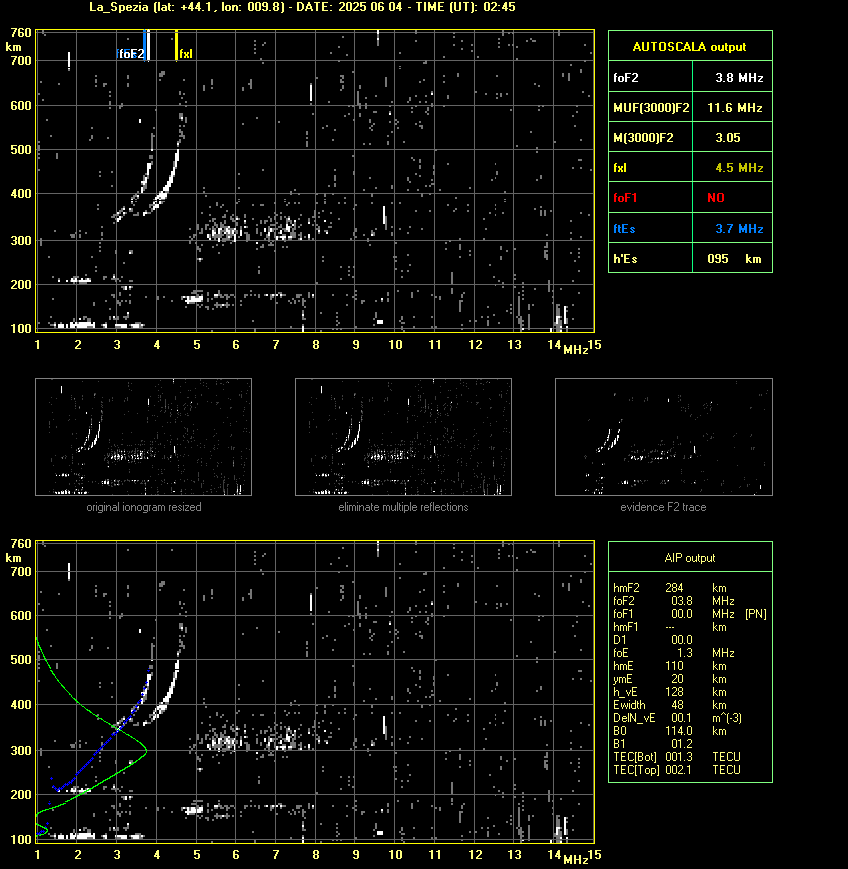
Task: Click the h_vE value '128' in AIP output
Action: (x=674, y=692)
